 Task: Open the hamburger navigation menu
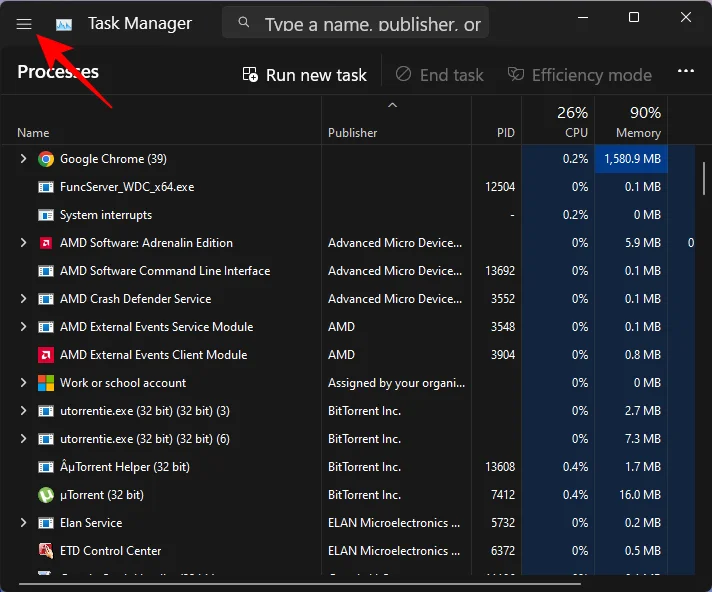pyautogui.click(x=24, y=24)
